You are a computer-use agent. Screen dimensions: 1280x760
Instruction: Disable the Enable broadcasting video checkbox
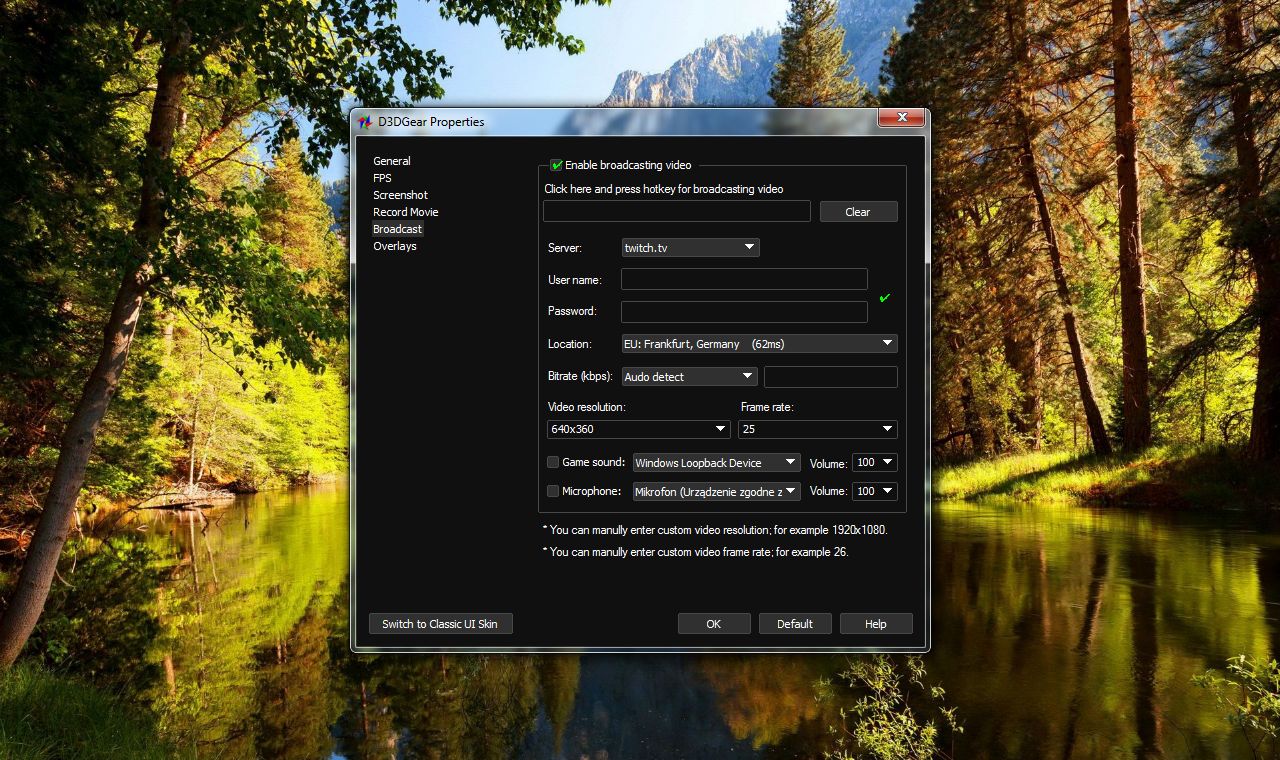pyautogui.click(x=557, y=165)
